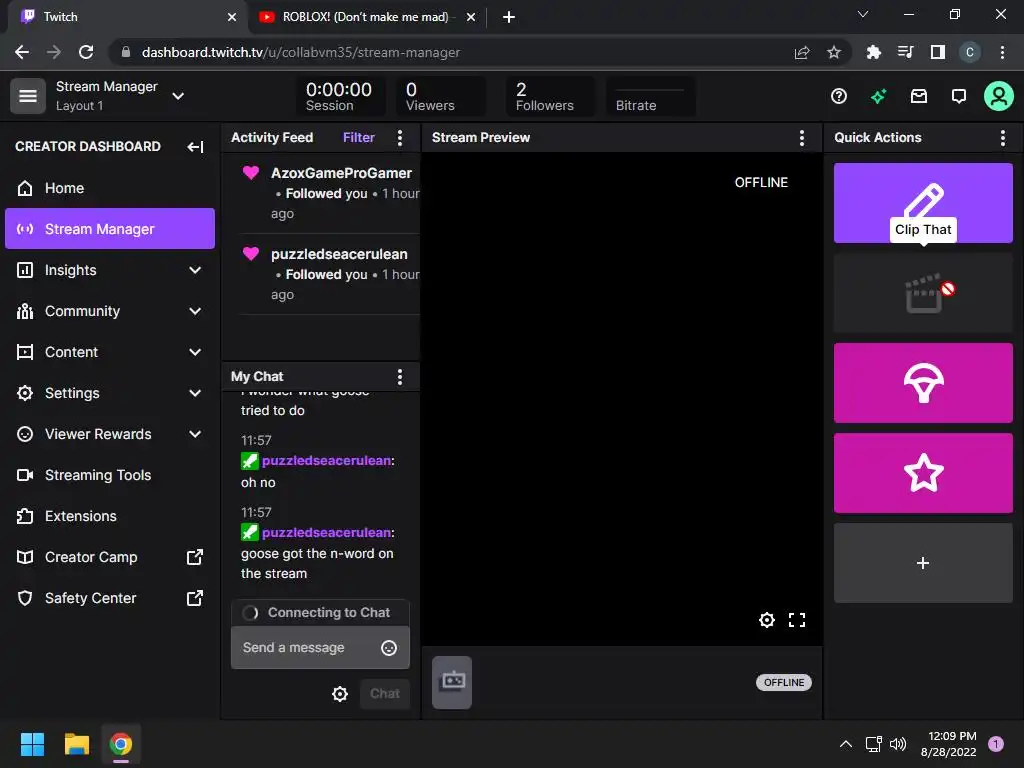Viewport: 1024px width, 768px height.
Task: Reload the page
Action: (x=86, y=52)
